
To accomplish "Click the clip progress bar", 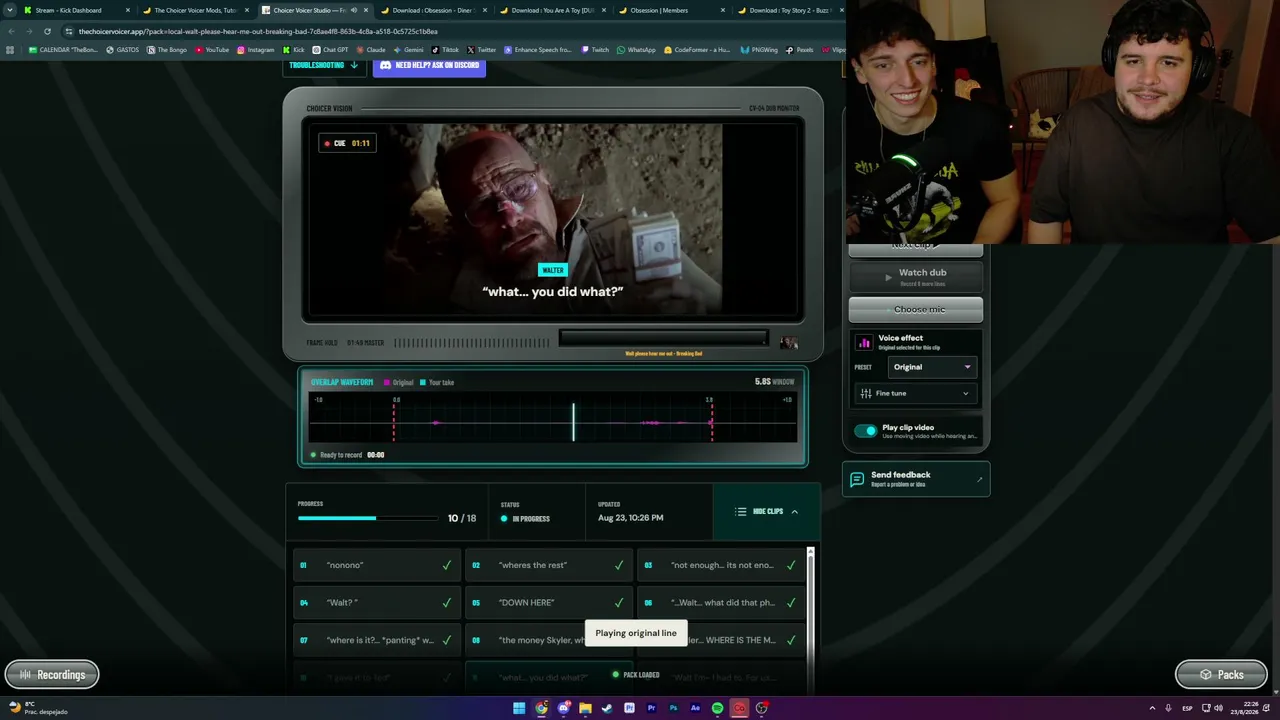I will (368, 518).
